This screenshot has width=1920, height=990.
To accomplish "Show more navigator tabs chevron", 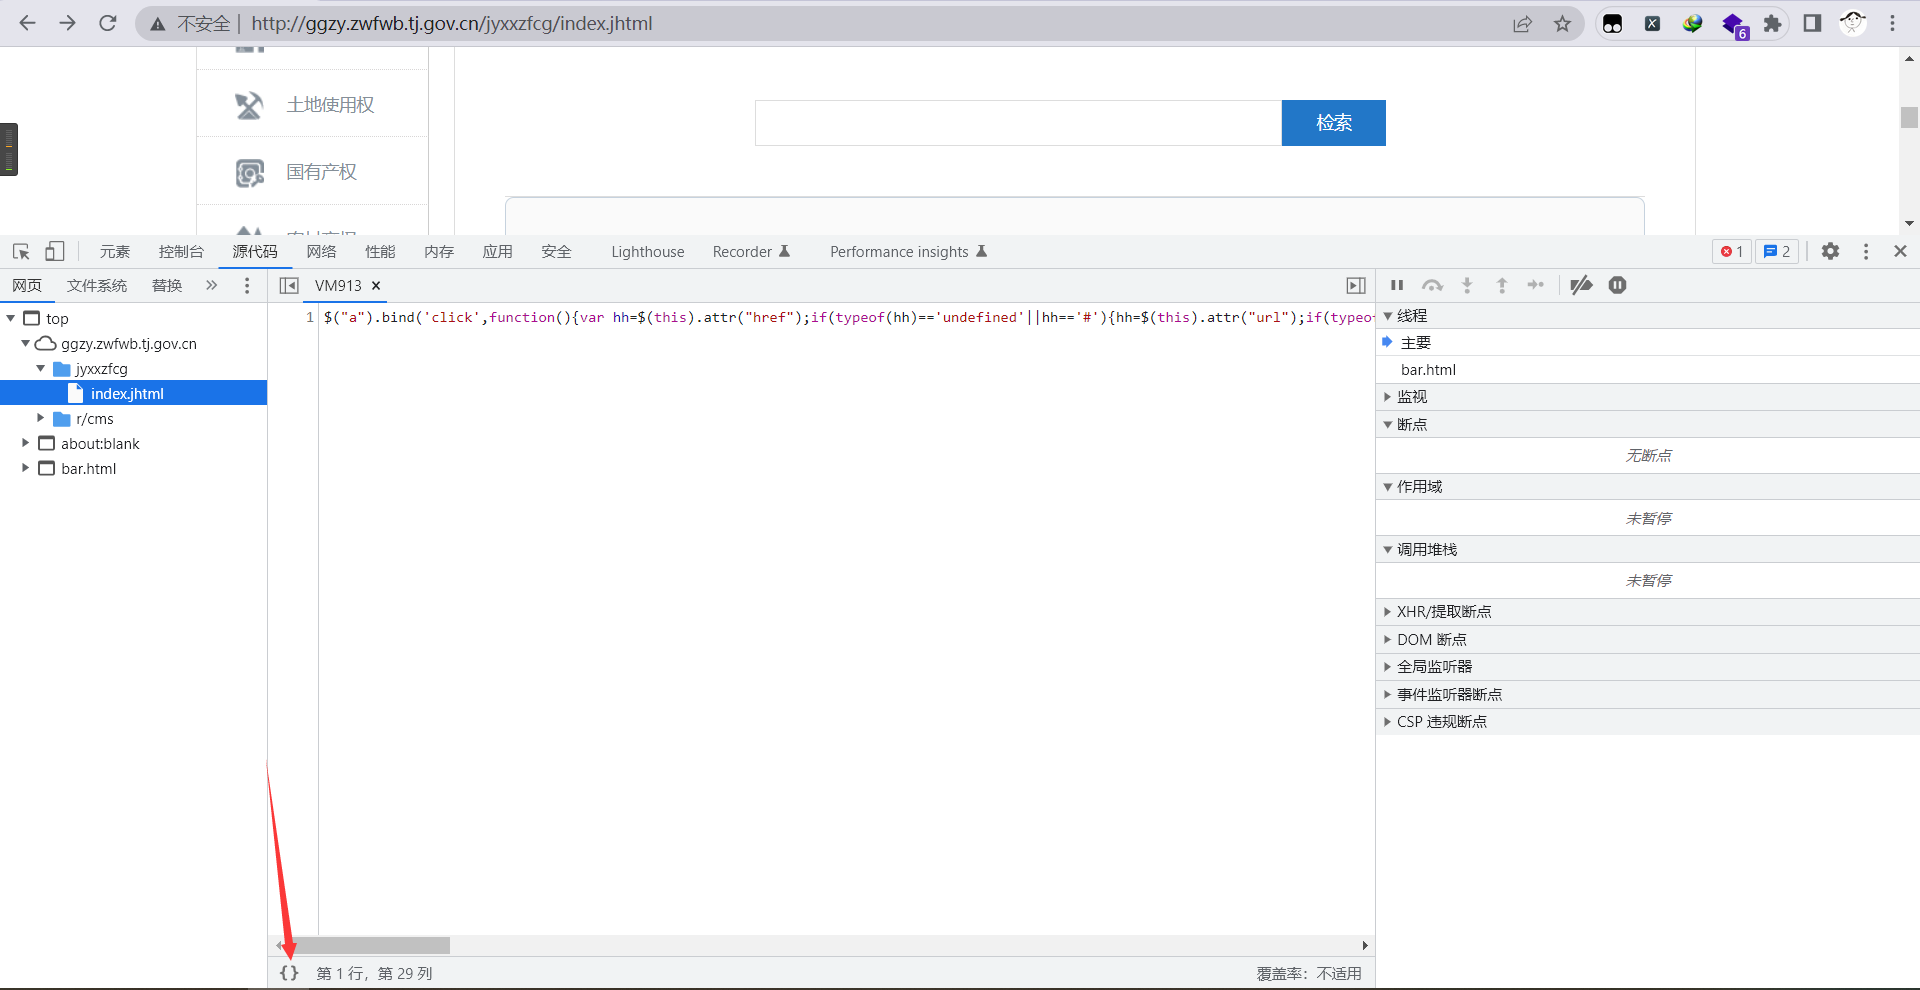I will [211, 286].
